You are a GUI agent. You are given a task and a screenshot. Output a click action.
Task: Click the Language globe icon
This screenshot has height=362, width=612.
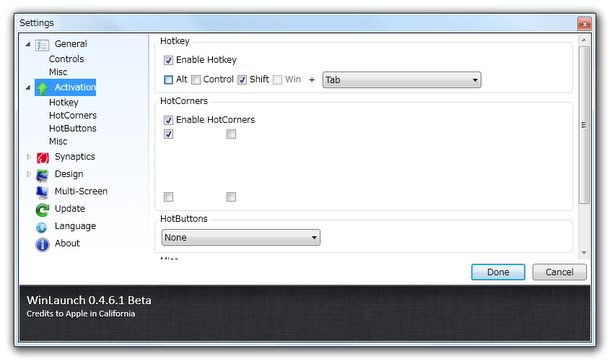point(41,227)
